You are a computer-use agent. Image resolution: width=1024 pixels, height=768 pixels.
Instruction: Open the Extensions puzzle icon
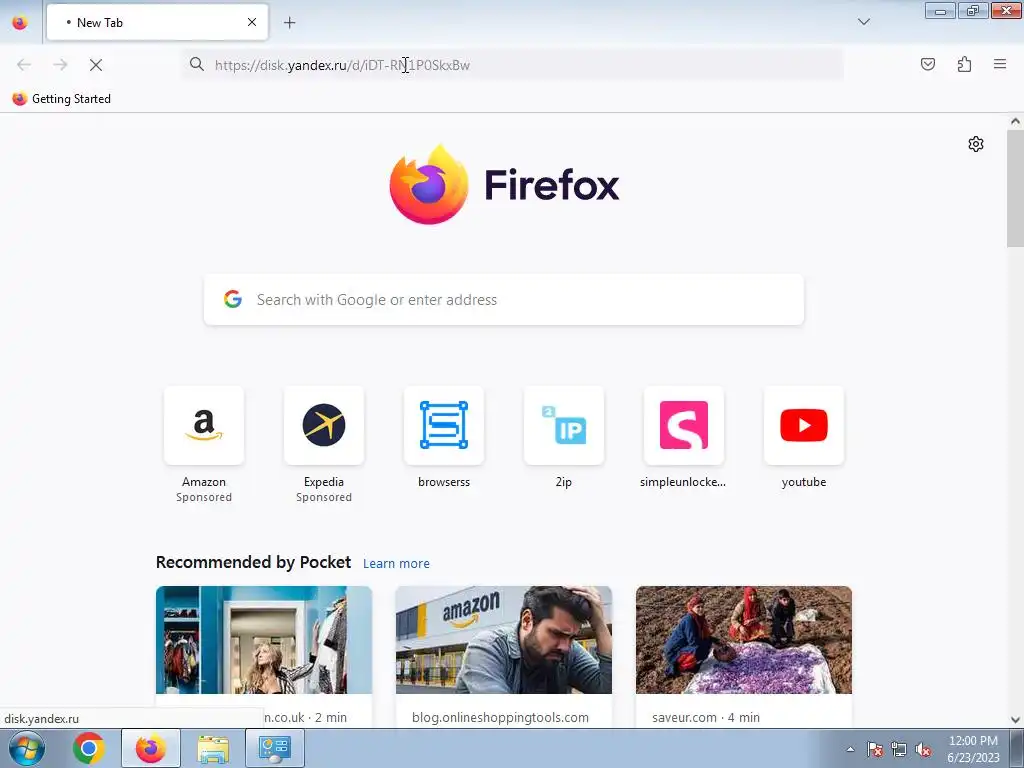964,64
